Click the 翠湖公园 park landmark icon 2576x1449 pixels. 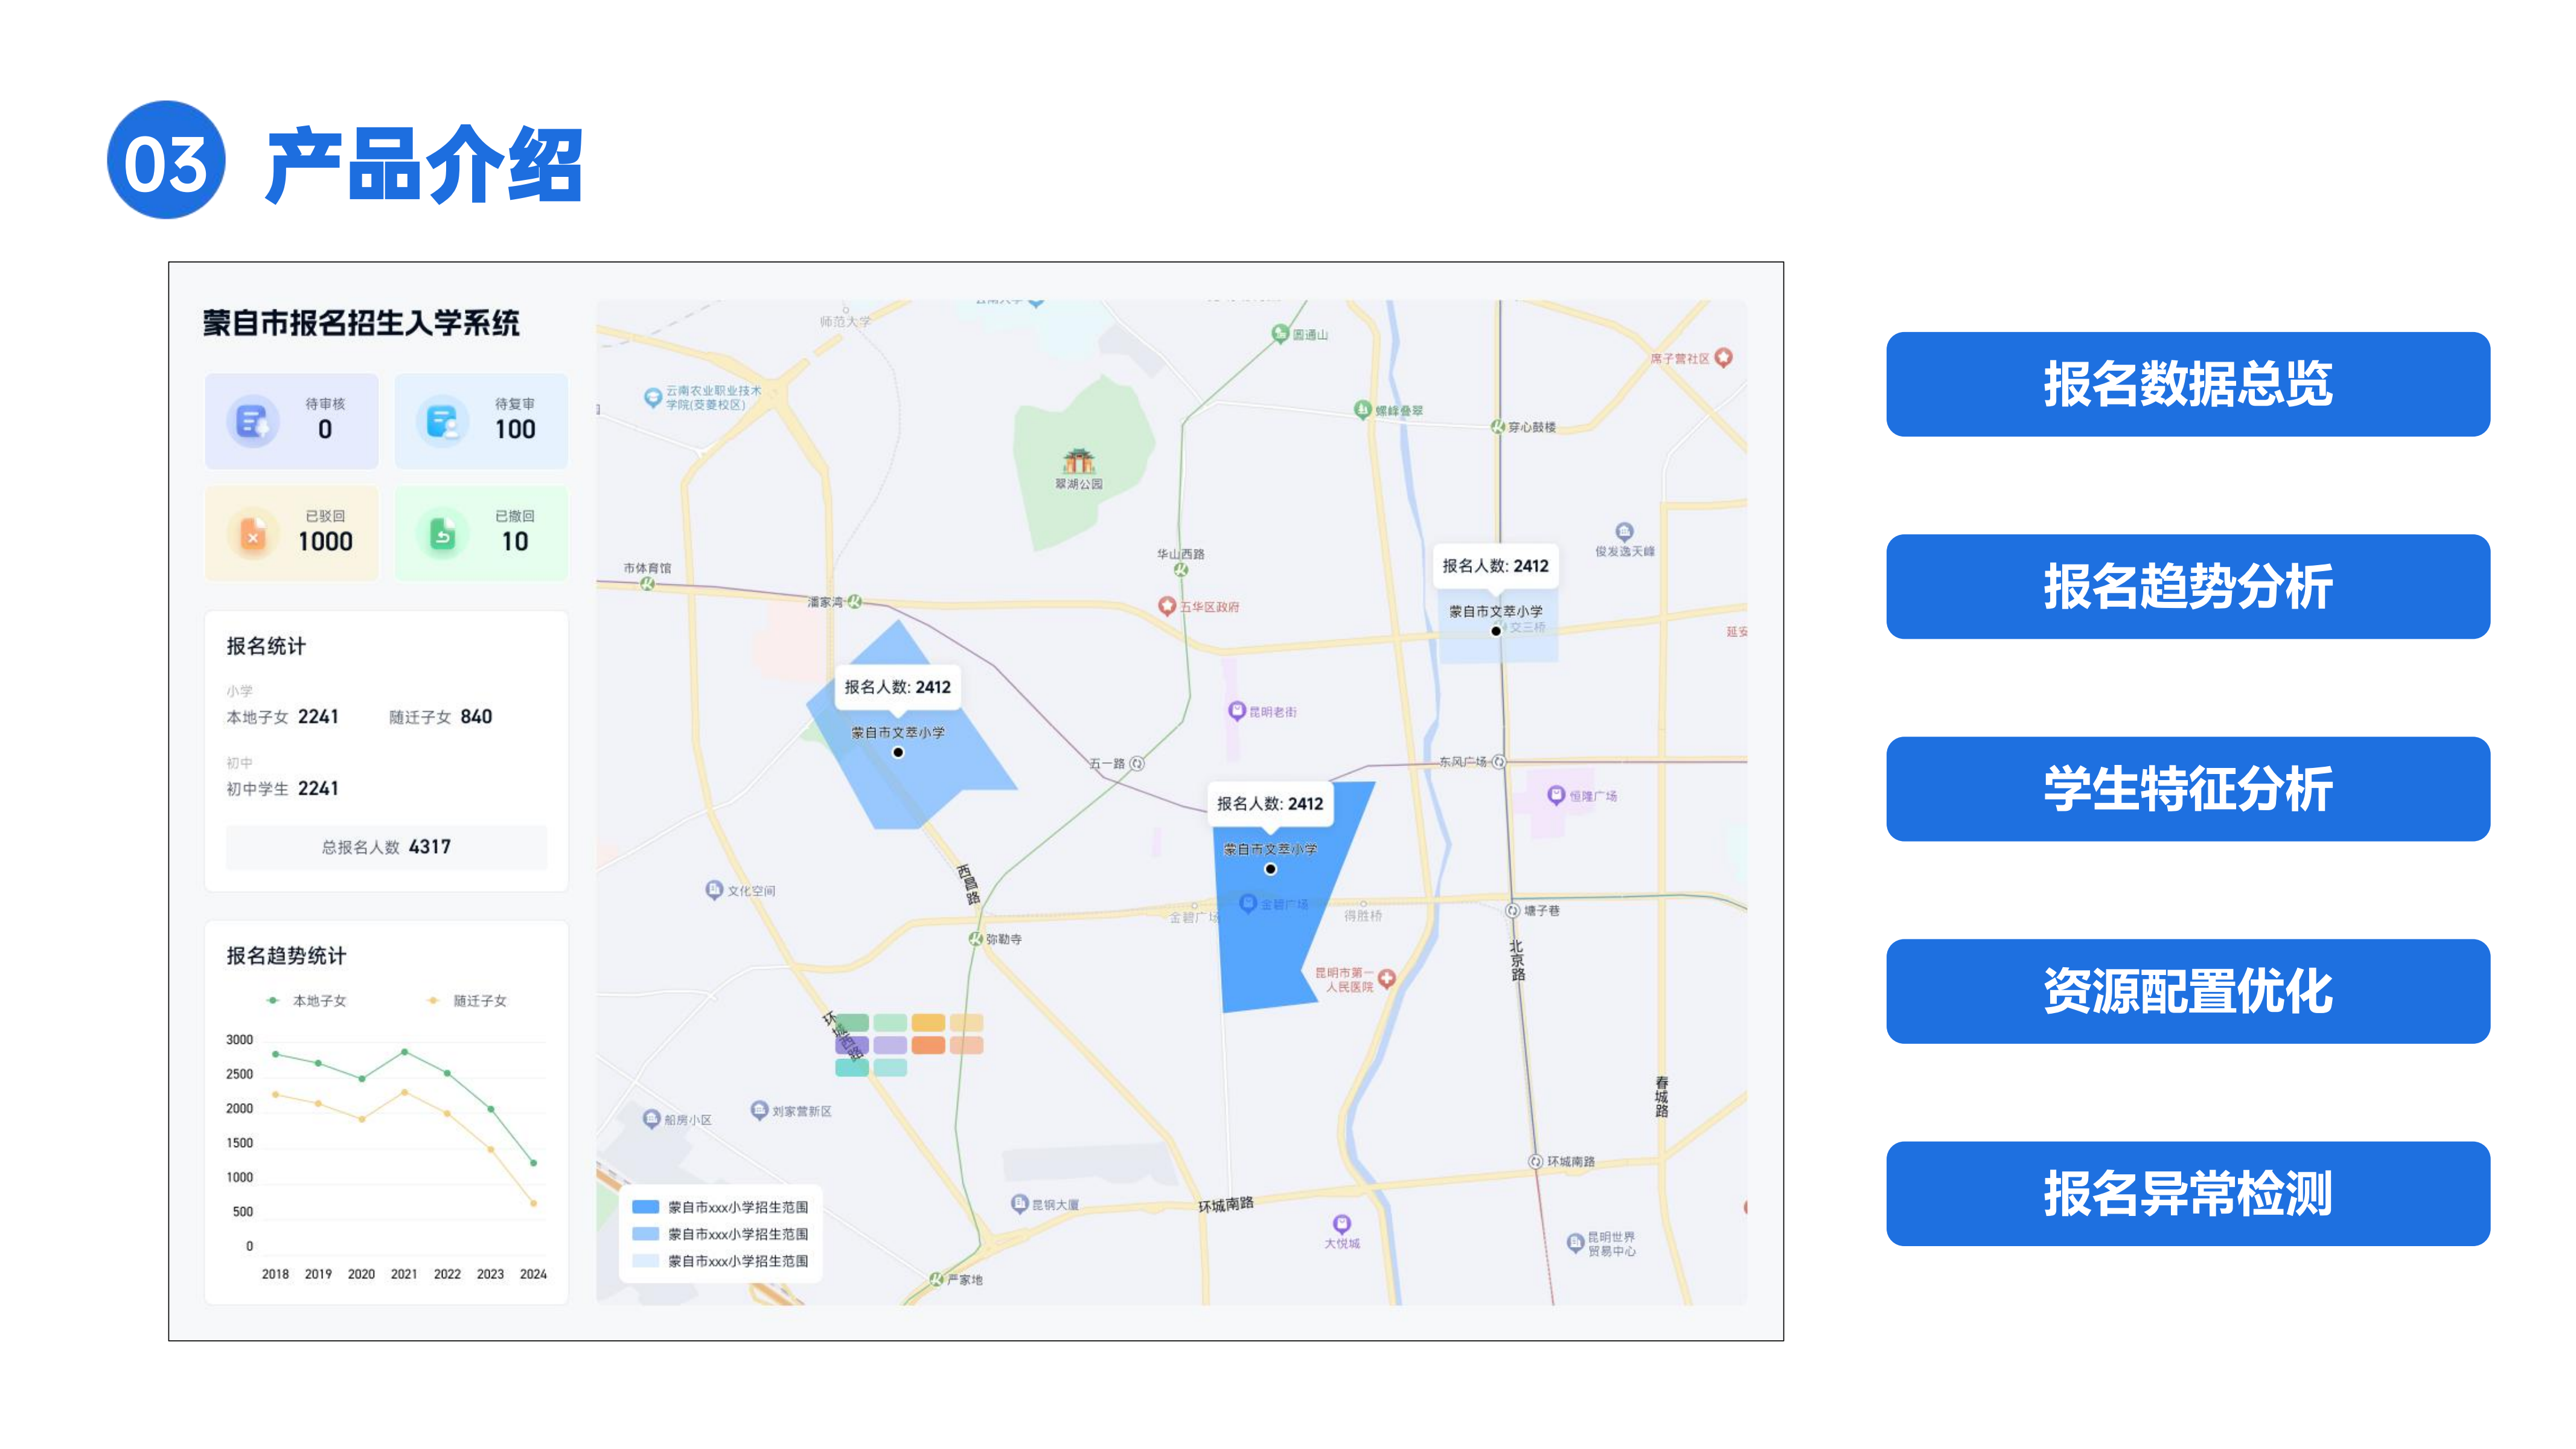1078,461
